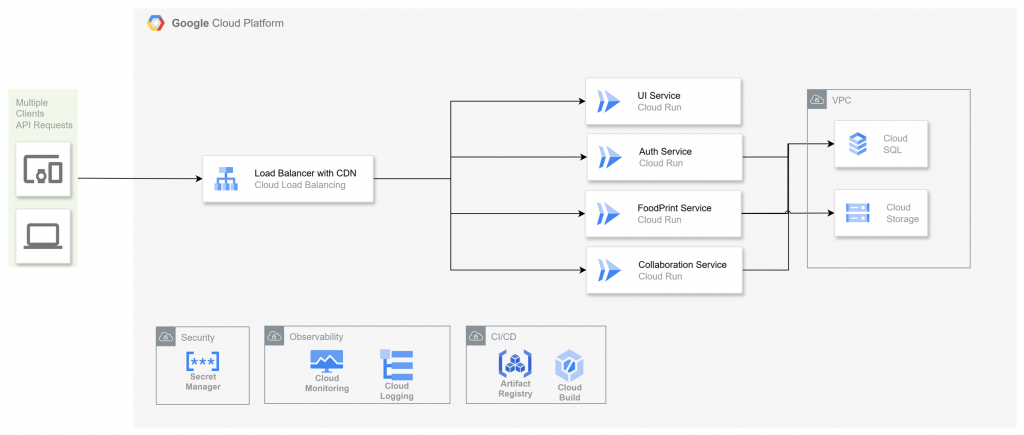The width and height of the screenshot is (1024, 435).
Task: Click the 'Cloud Logging' label
Action: click(396, 391)
